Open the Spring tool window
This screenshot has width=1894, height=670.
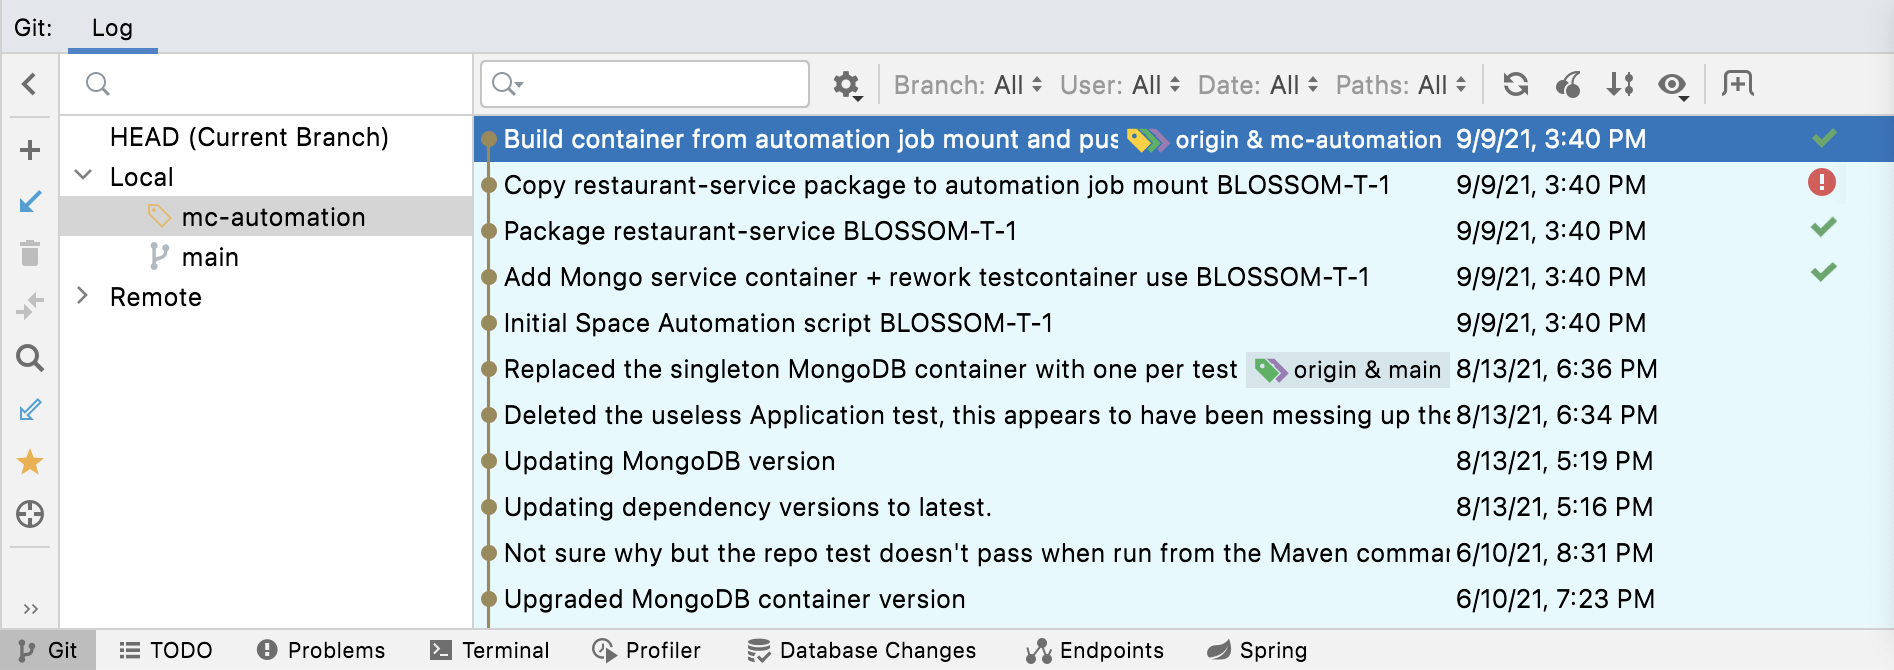point(1257,650)
